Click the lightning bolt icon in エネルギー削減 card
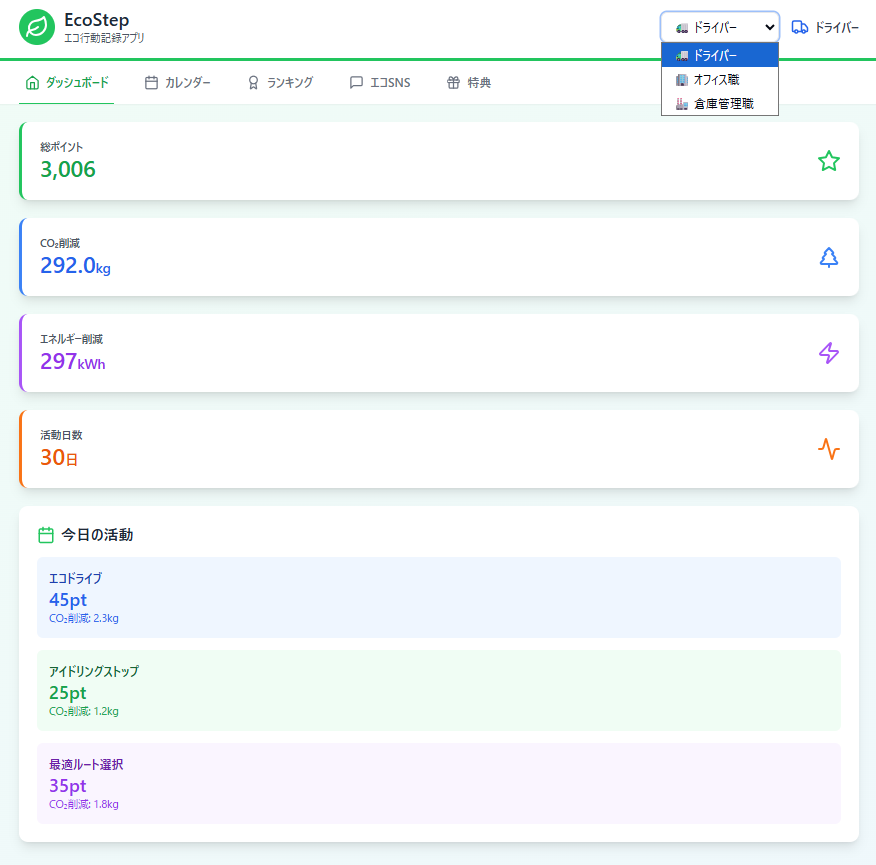 click(828, 353)
